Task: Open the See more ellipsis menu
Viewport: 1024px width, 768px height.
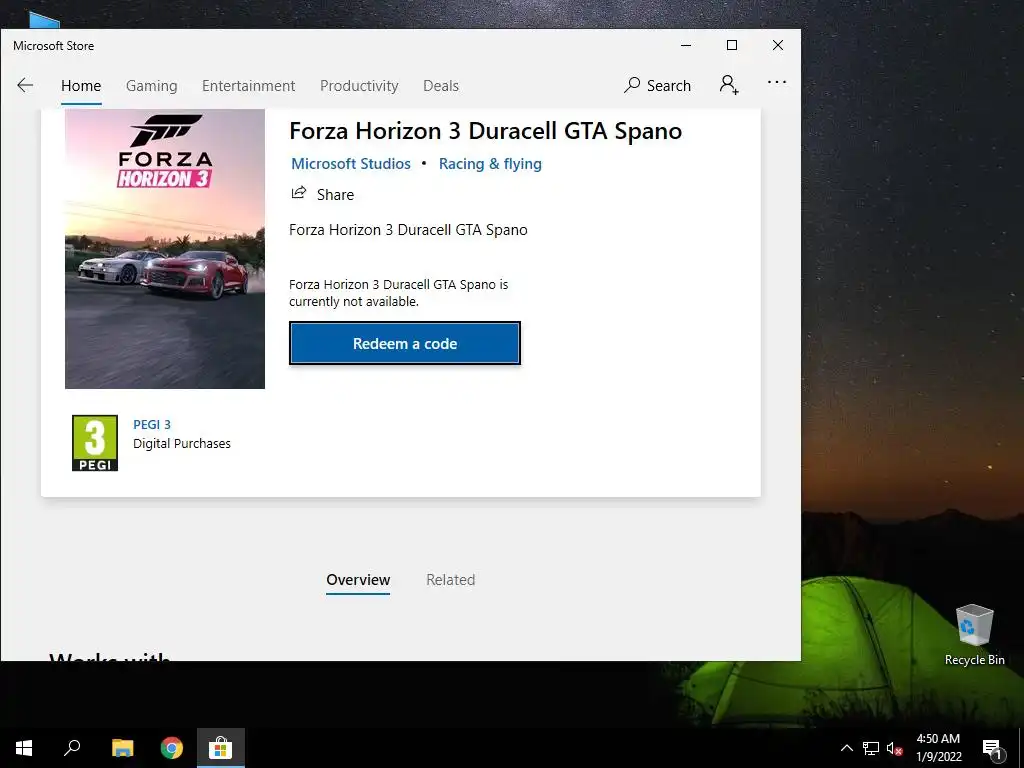Action: point(776,82)
